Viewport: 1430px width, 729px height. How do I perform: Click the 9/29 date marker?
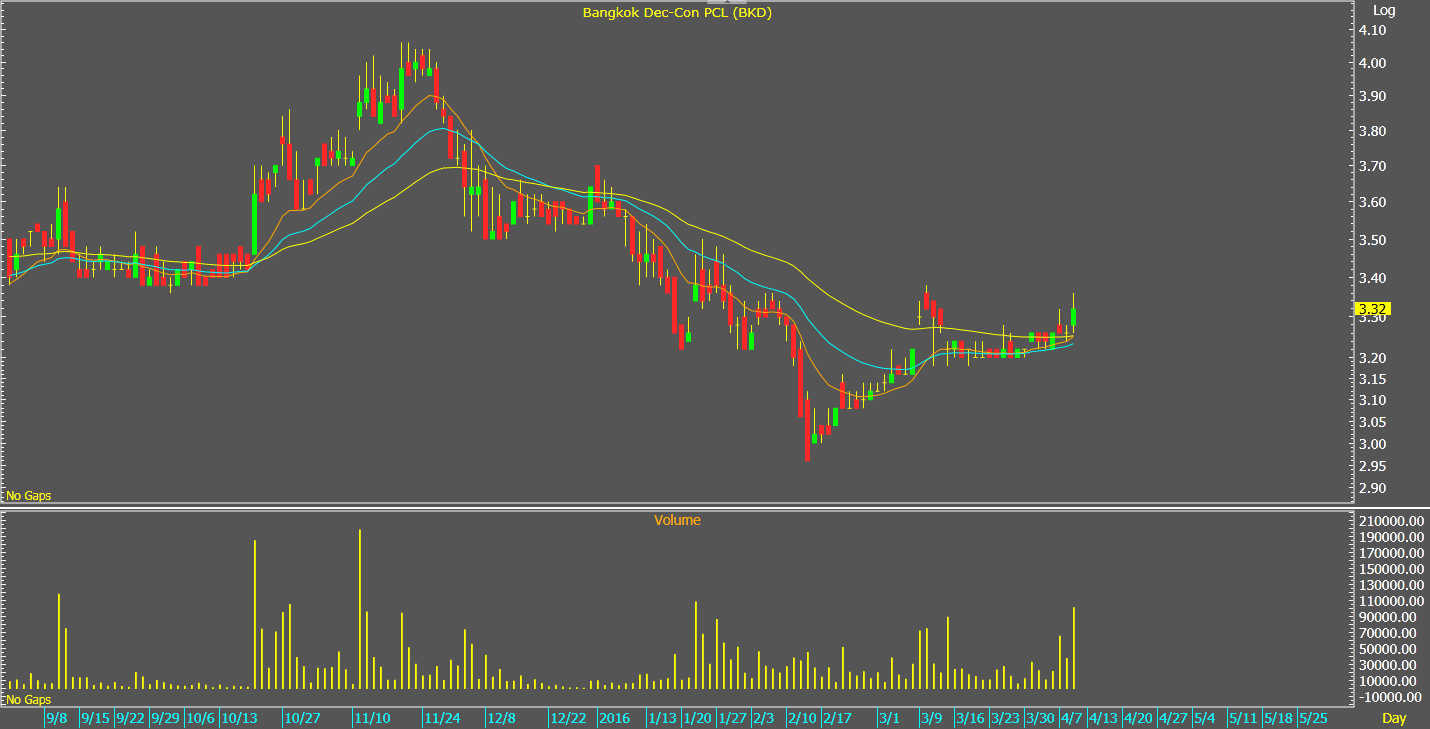pos(166,718)
